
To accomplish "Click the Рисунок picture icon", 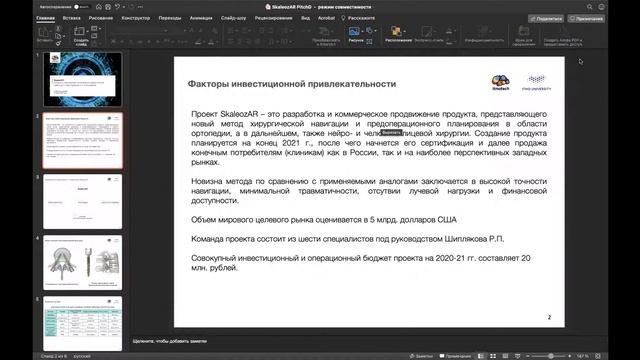I will pyautogui.click(x=354, y=31).
